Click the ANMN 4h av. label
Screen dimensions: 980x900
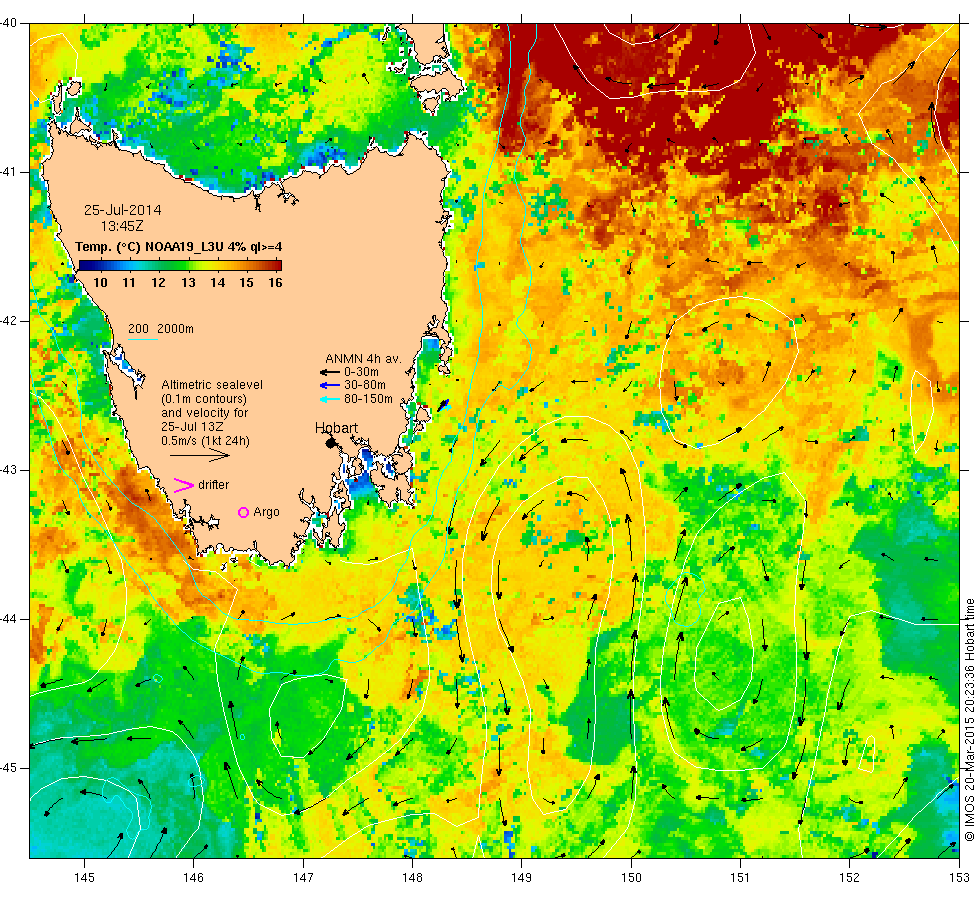[363, 359]
